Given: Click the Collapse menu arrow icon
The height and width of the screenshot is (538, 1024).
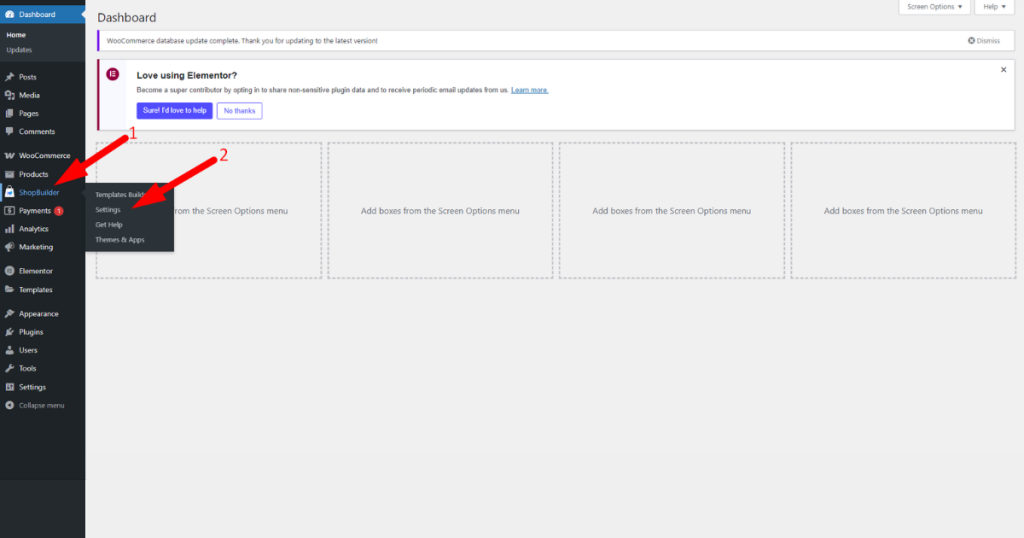Looking at the screenshot, I should click(x=10, y=405).
